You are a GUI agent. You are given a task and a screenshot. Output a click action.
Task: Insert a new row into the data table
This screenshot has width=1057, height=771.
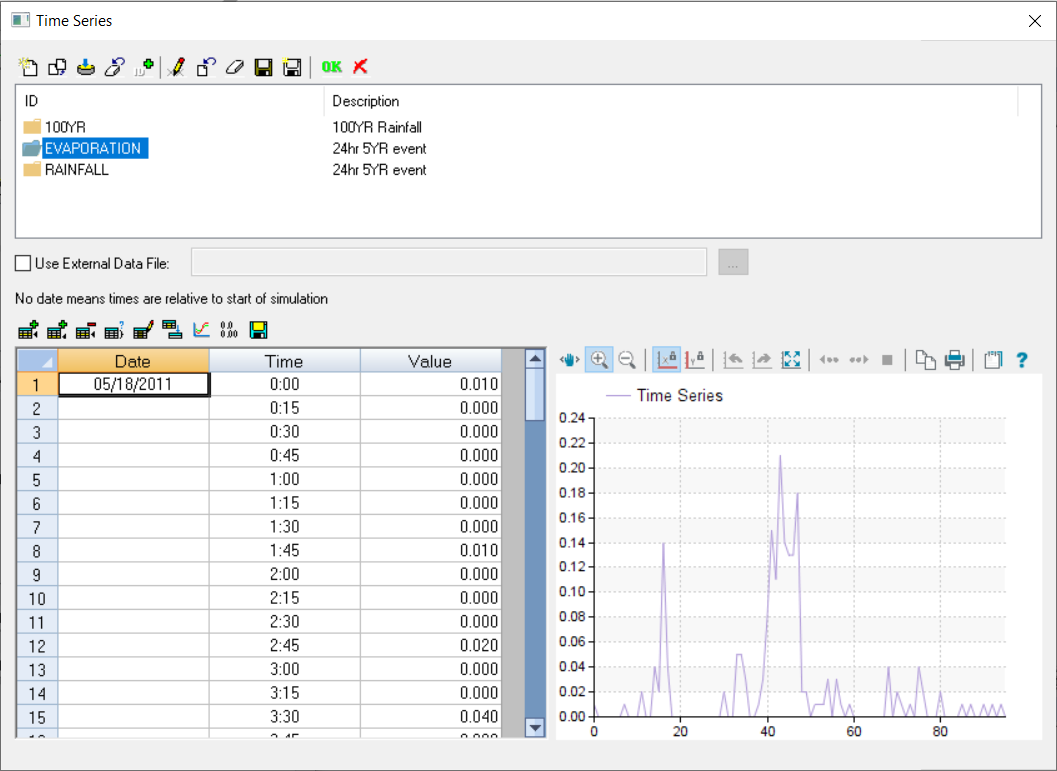(x=27, y=329)
